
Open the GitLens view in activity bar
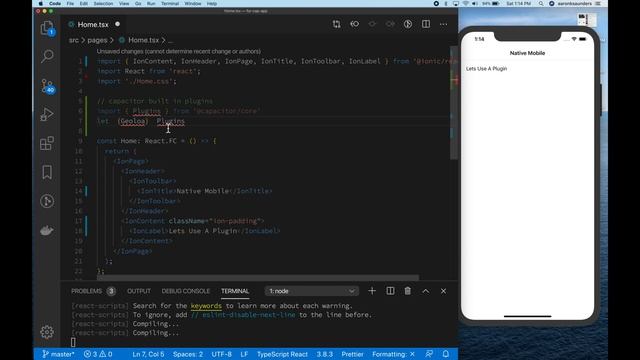tap(47, 201)
